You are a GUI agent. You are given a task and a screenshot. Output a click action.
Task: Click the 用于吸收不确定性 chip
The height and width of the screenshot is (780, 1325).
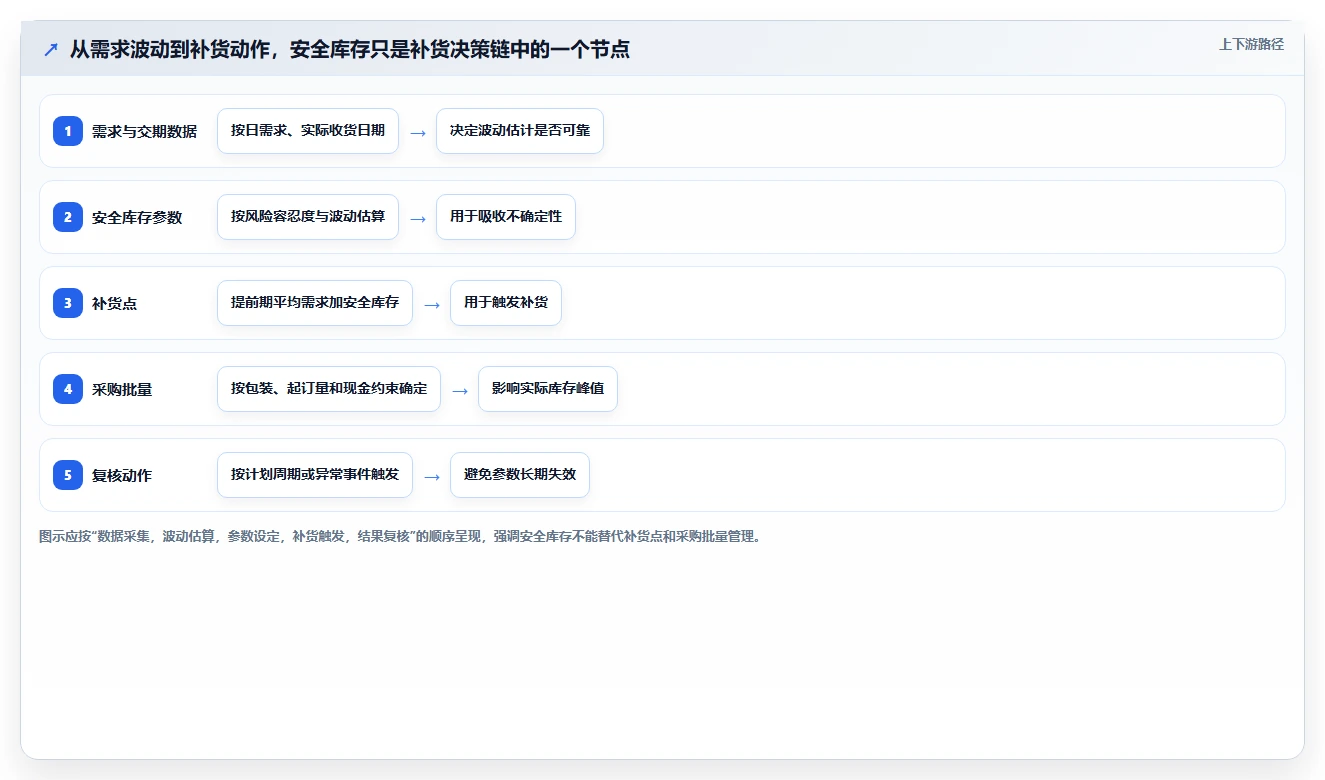[x=506, y=217]
